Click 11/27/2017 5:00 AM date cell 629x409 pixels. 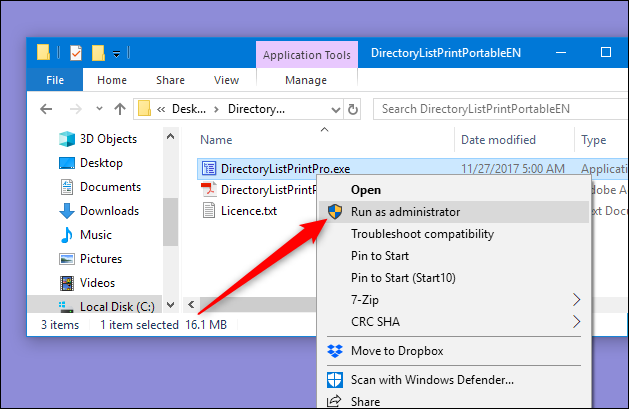(513, 169)
